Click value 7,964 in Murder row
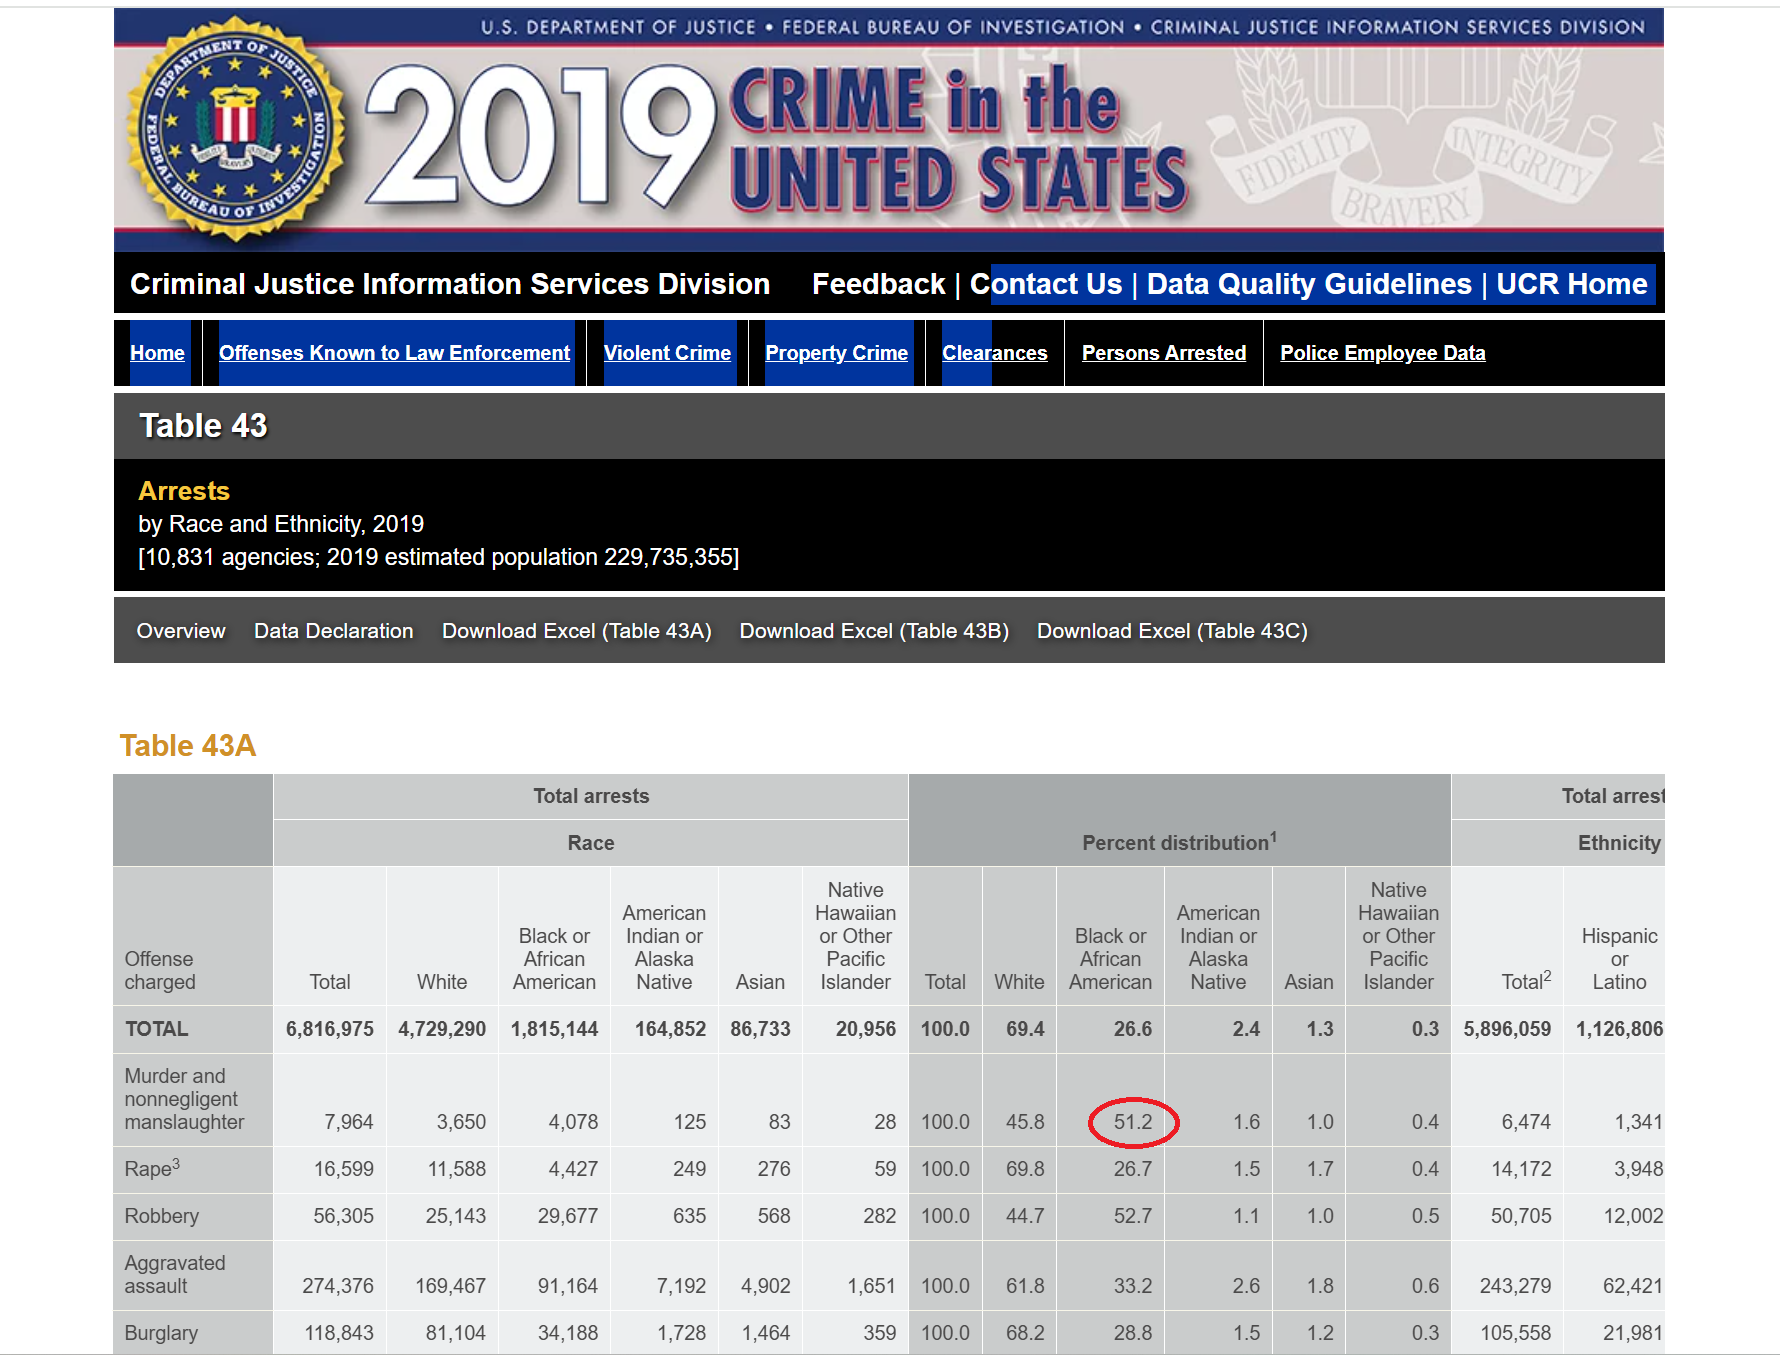This screenshot has width=1780, height=1355. click(x=349, y=1122)
